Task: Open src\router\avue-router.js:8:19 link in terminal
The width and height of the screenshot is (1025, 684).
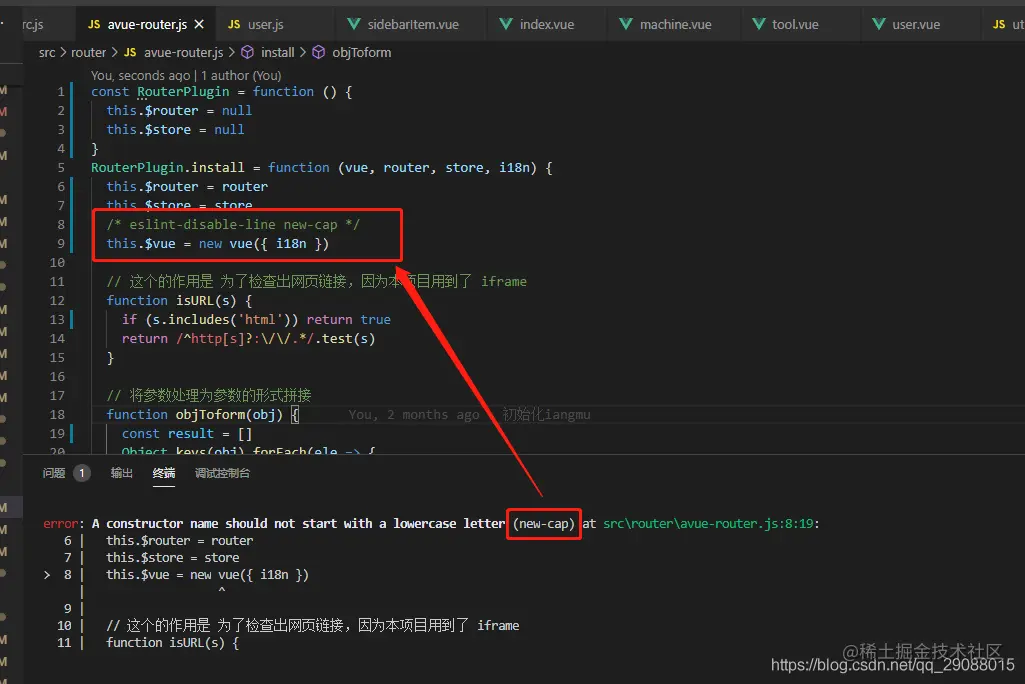Action: tap(708, 523)
